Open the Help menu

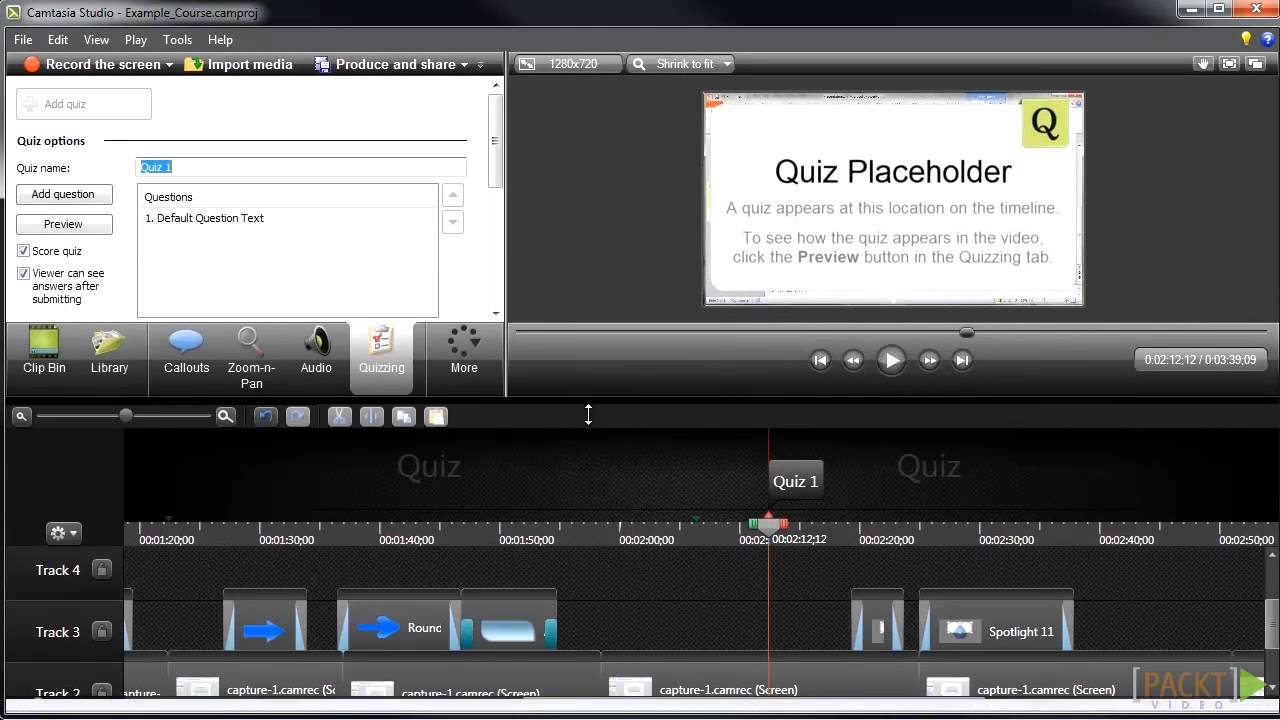tap(220, 40)
